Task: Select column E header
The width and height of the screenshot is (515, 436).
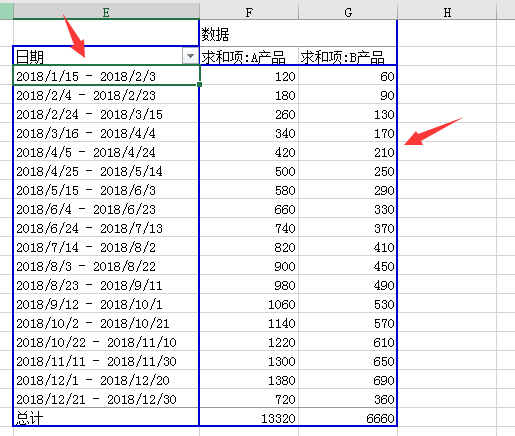Action: coord(106,11)
